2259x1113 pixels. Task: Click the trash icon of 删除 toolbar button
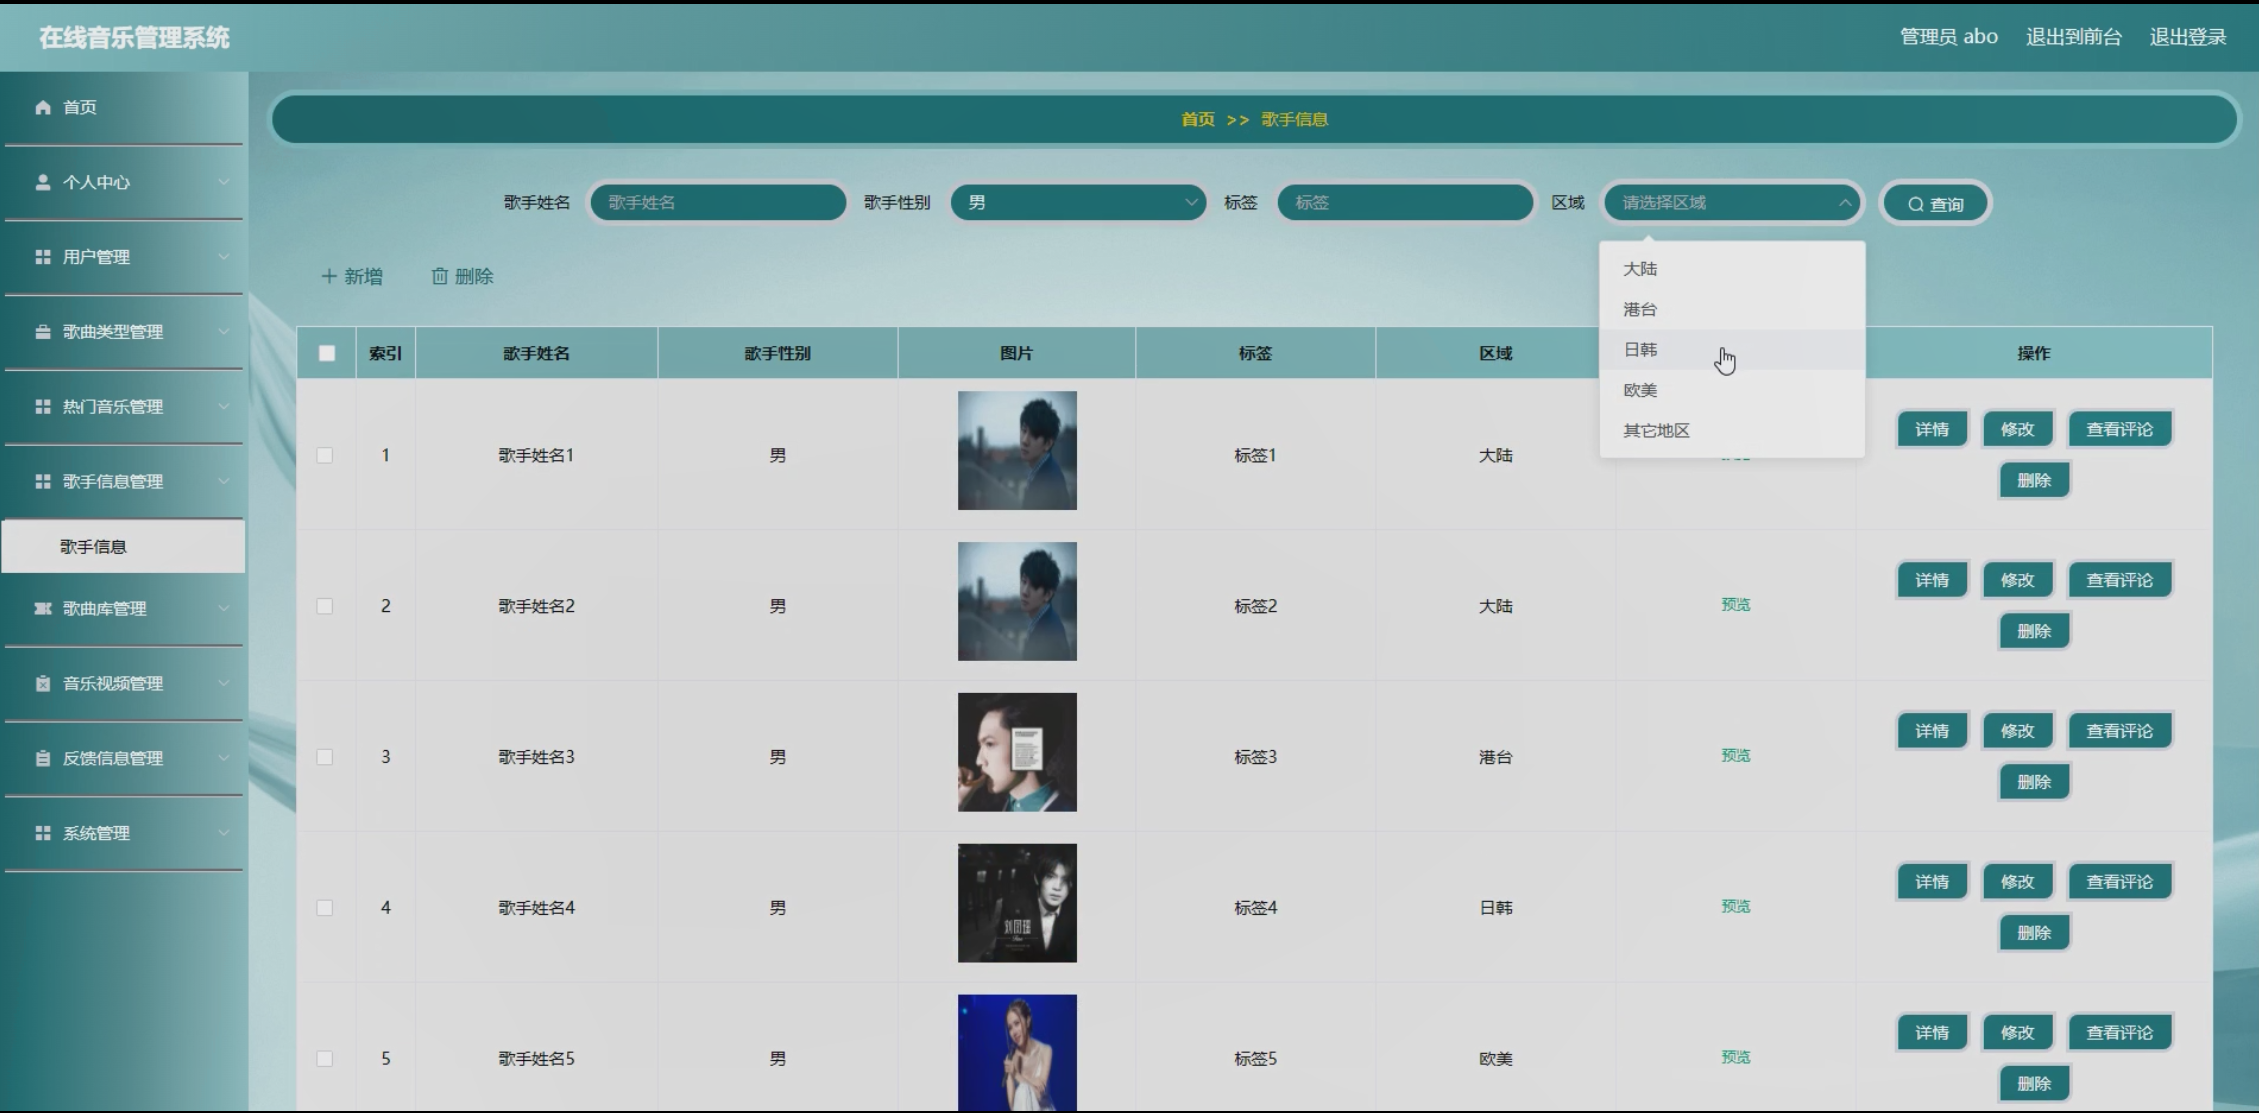(439, 276)
